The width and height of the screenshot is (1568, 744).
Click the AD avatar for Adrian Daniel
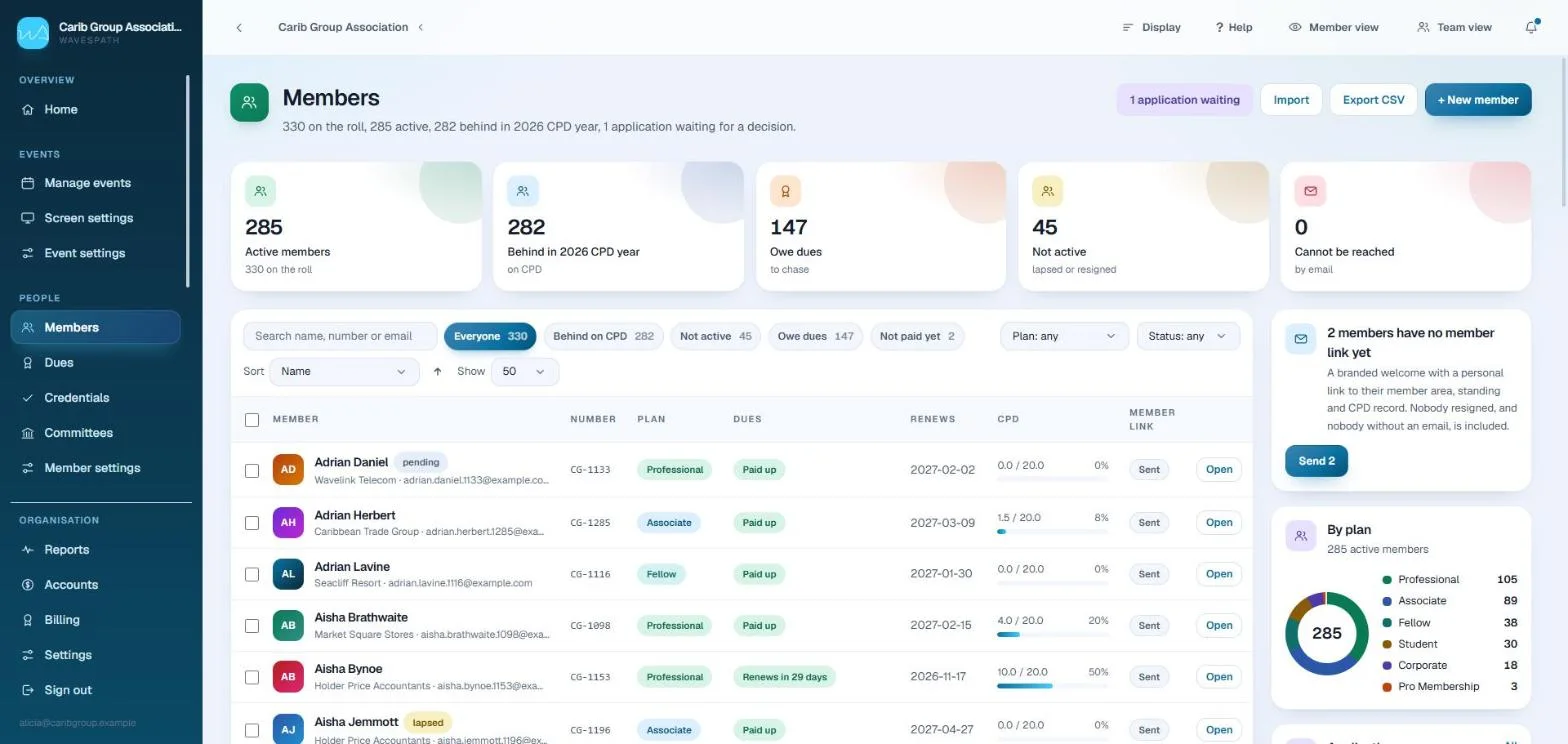[288, 469]
